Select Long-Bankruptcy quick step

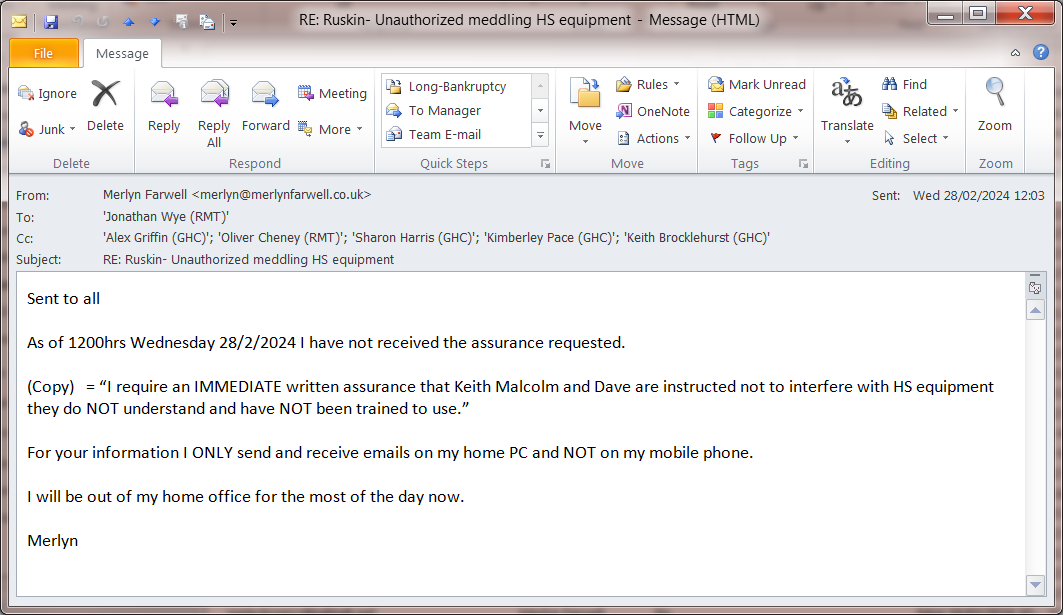point(457,86)
